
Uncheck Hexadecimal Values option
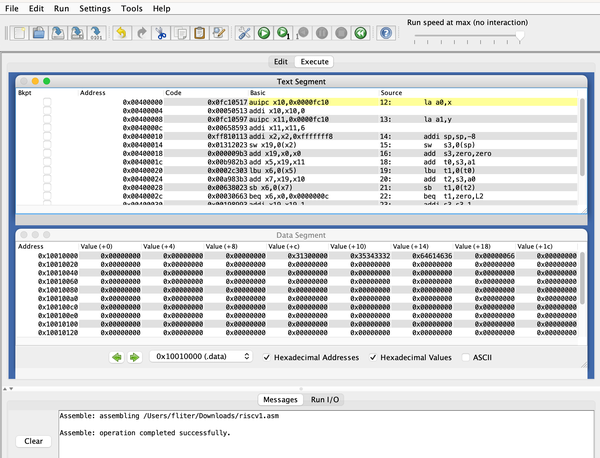[x=375, y=357]
